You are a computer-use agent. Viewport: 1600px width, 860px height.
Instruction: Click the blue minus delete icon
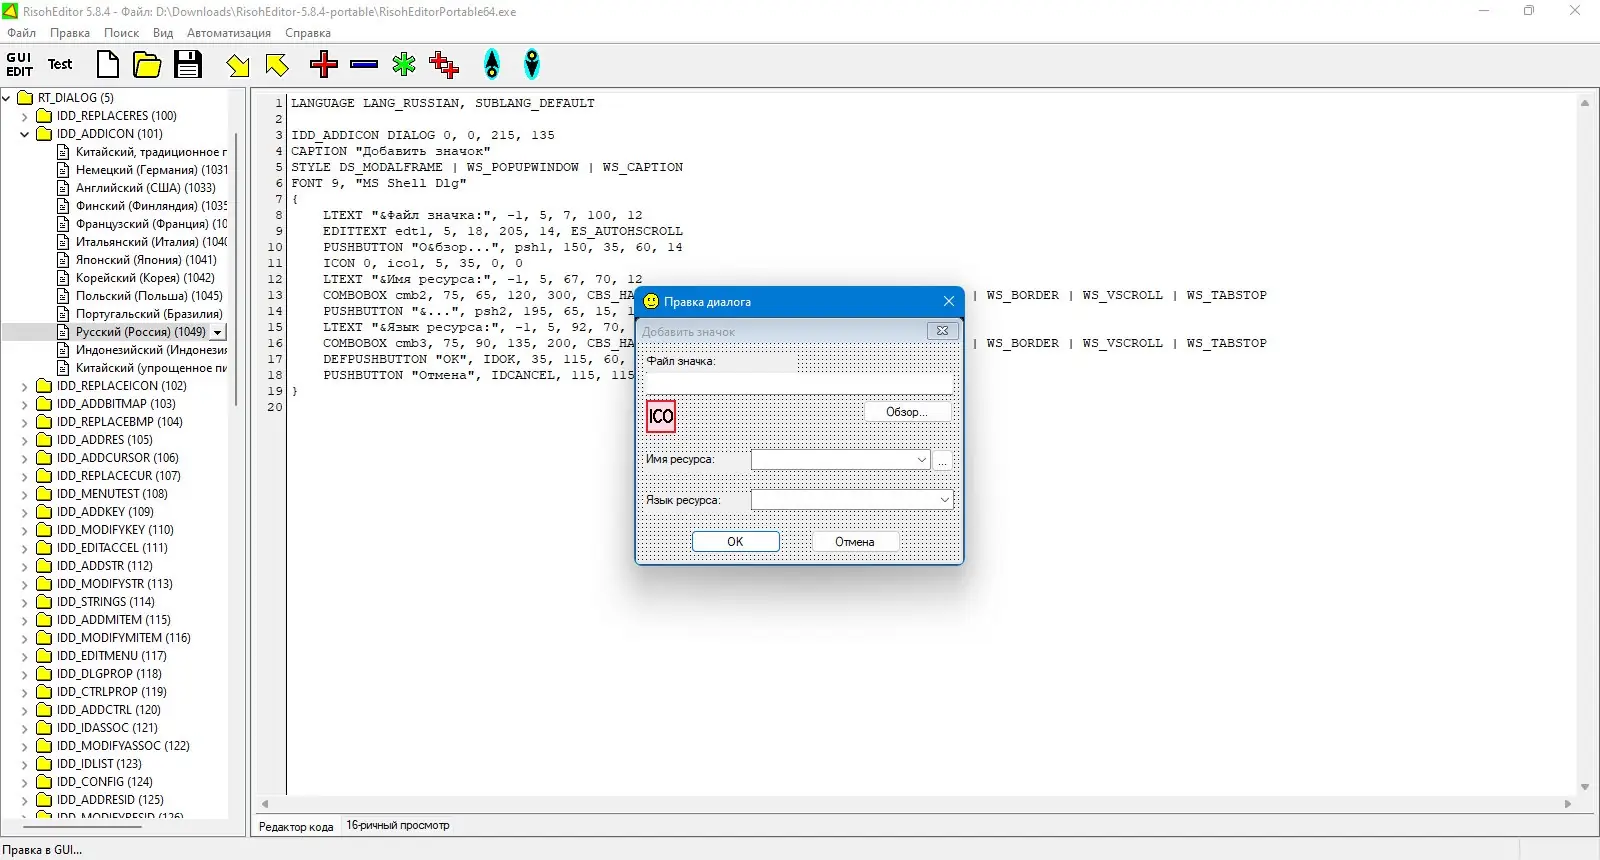pos(364,65)
